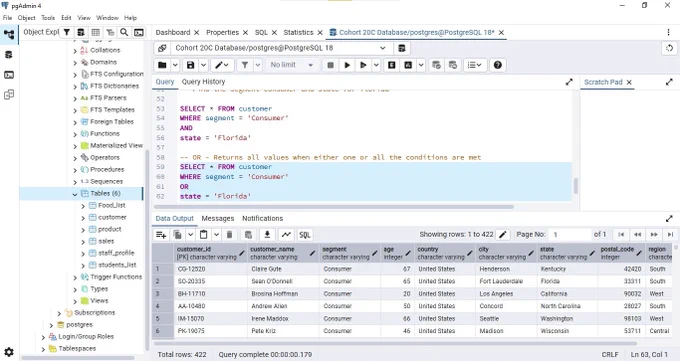Image resolution: width=680 pixels, height=361 pixels.
Task: Open the Filter options dropdown arrow
Action: (x=258, y=65)
